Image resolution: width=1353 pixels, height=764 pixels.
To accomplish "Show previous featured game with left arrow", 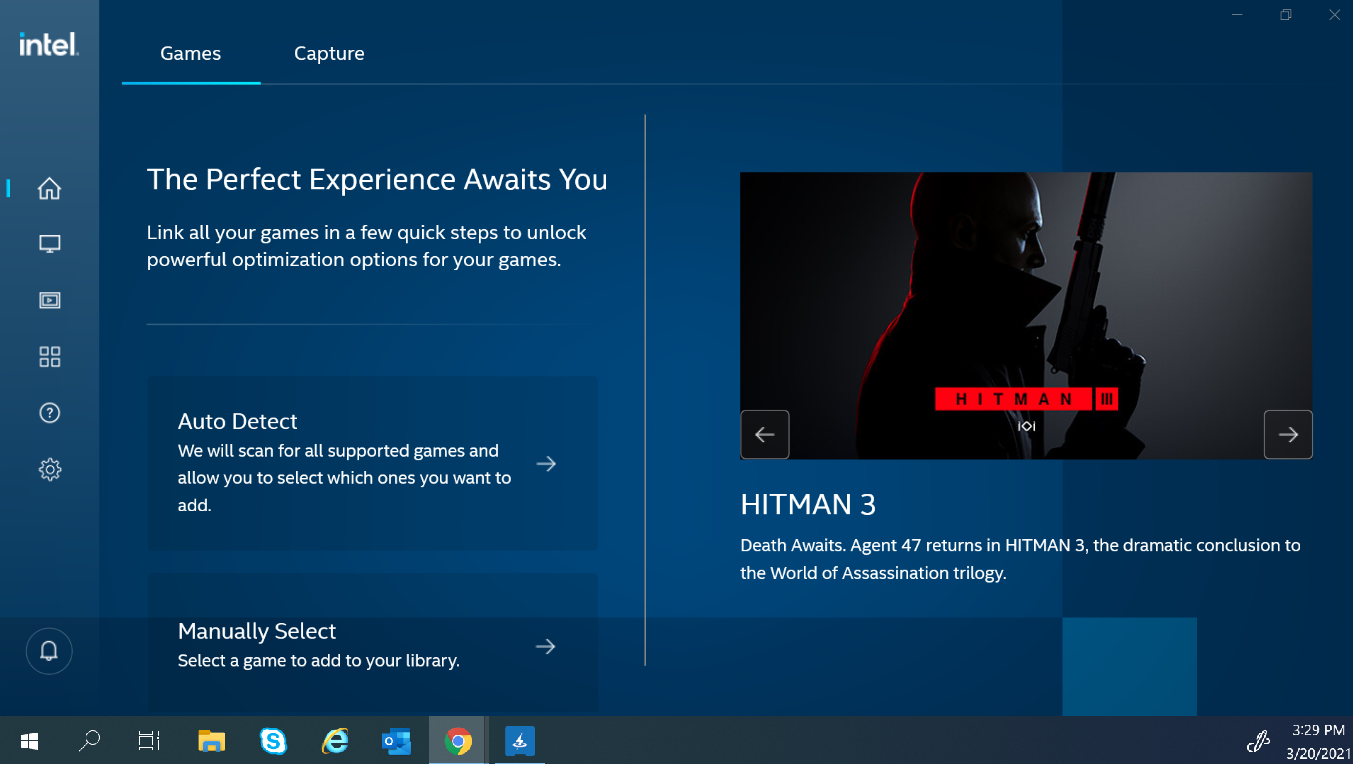I will click(x=765, y=434).
